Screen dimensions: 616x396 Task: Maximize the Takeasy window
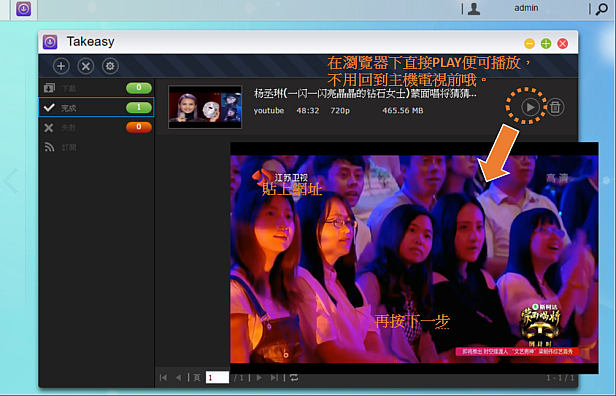click(x=546, y=44)
